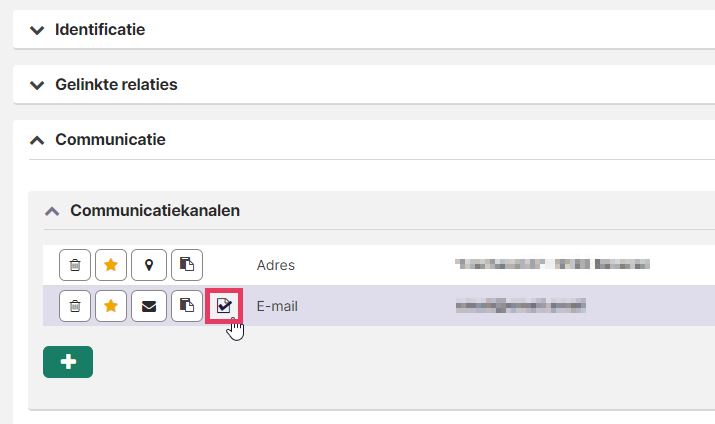Copy the E-mail address to clipboard

coord(186,306)
